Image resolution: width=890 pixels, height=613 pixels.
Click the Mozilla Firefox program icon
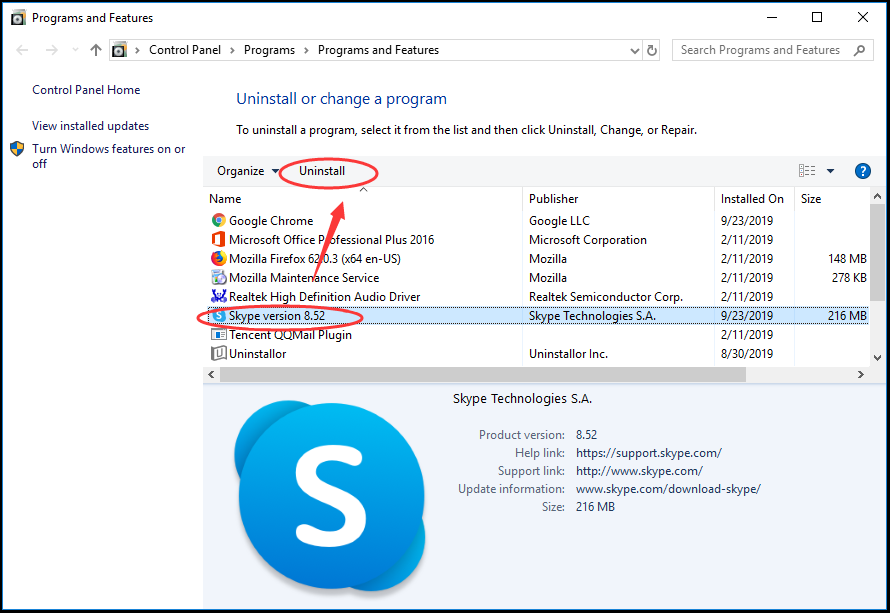[x=219, y=258]
